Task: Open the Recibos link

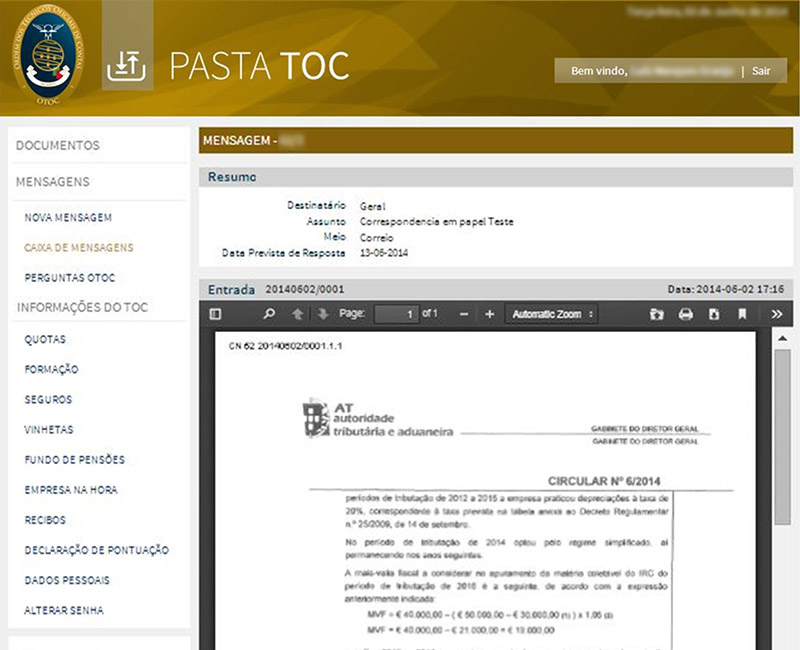Action: 45,520
